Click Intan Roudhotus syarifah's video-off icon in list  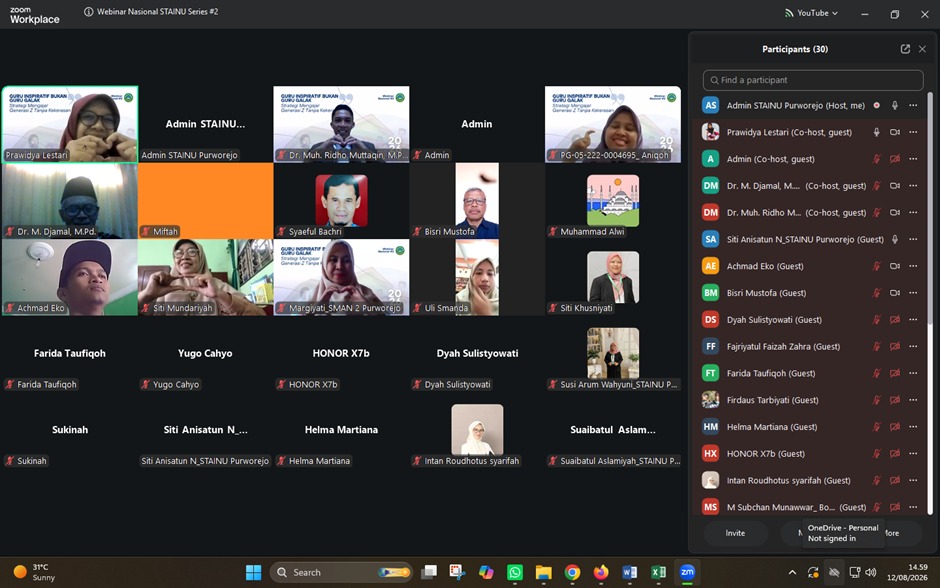[894, 480]
